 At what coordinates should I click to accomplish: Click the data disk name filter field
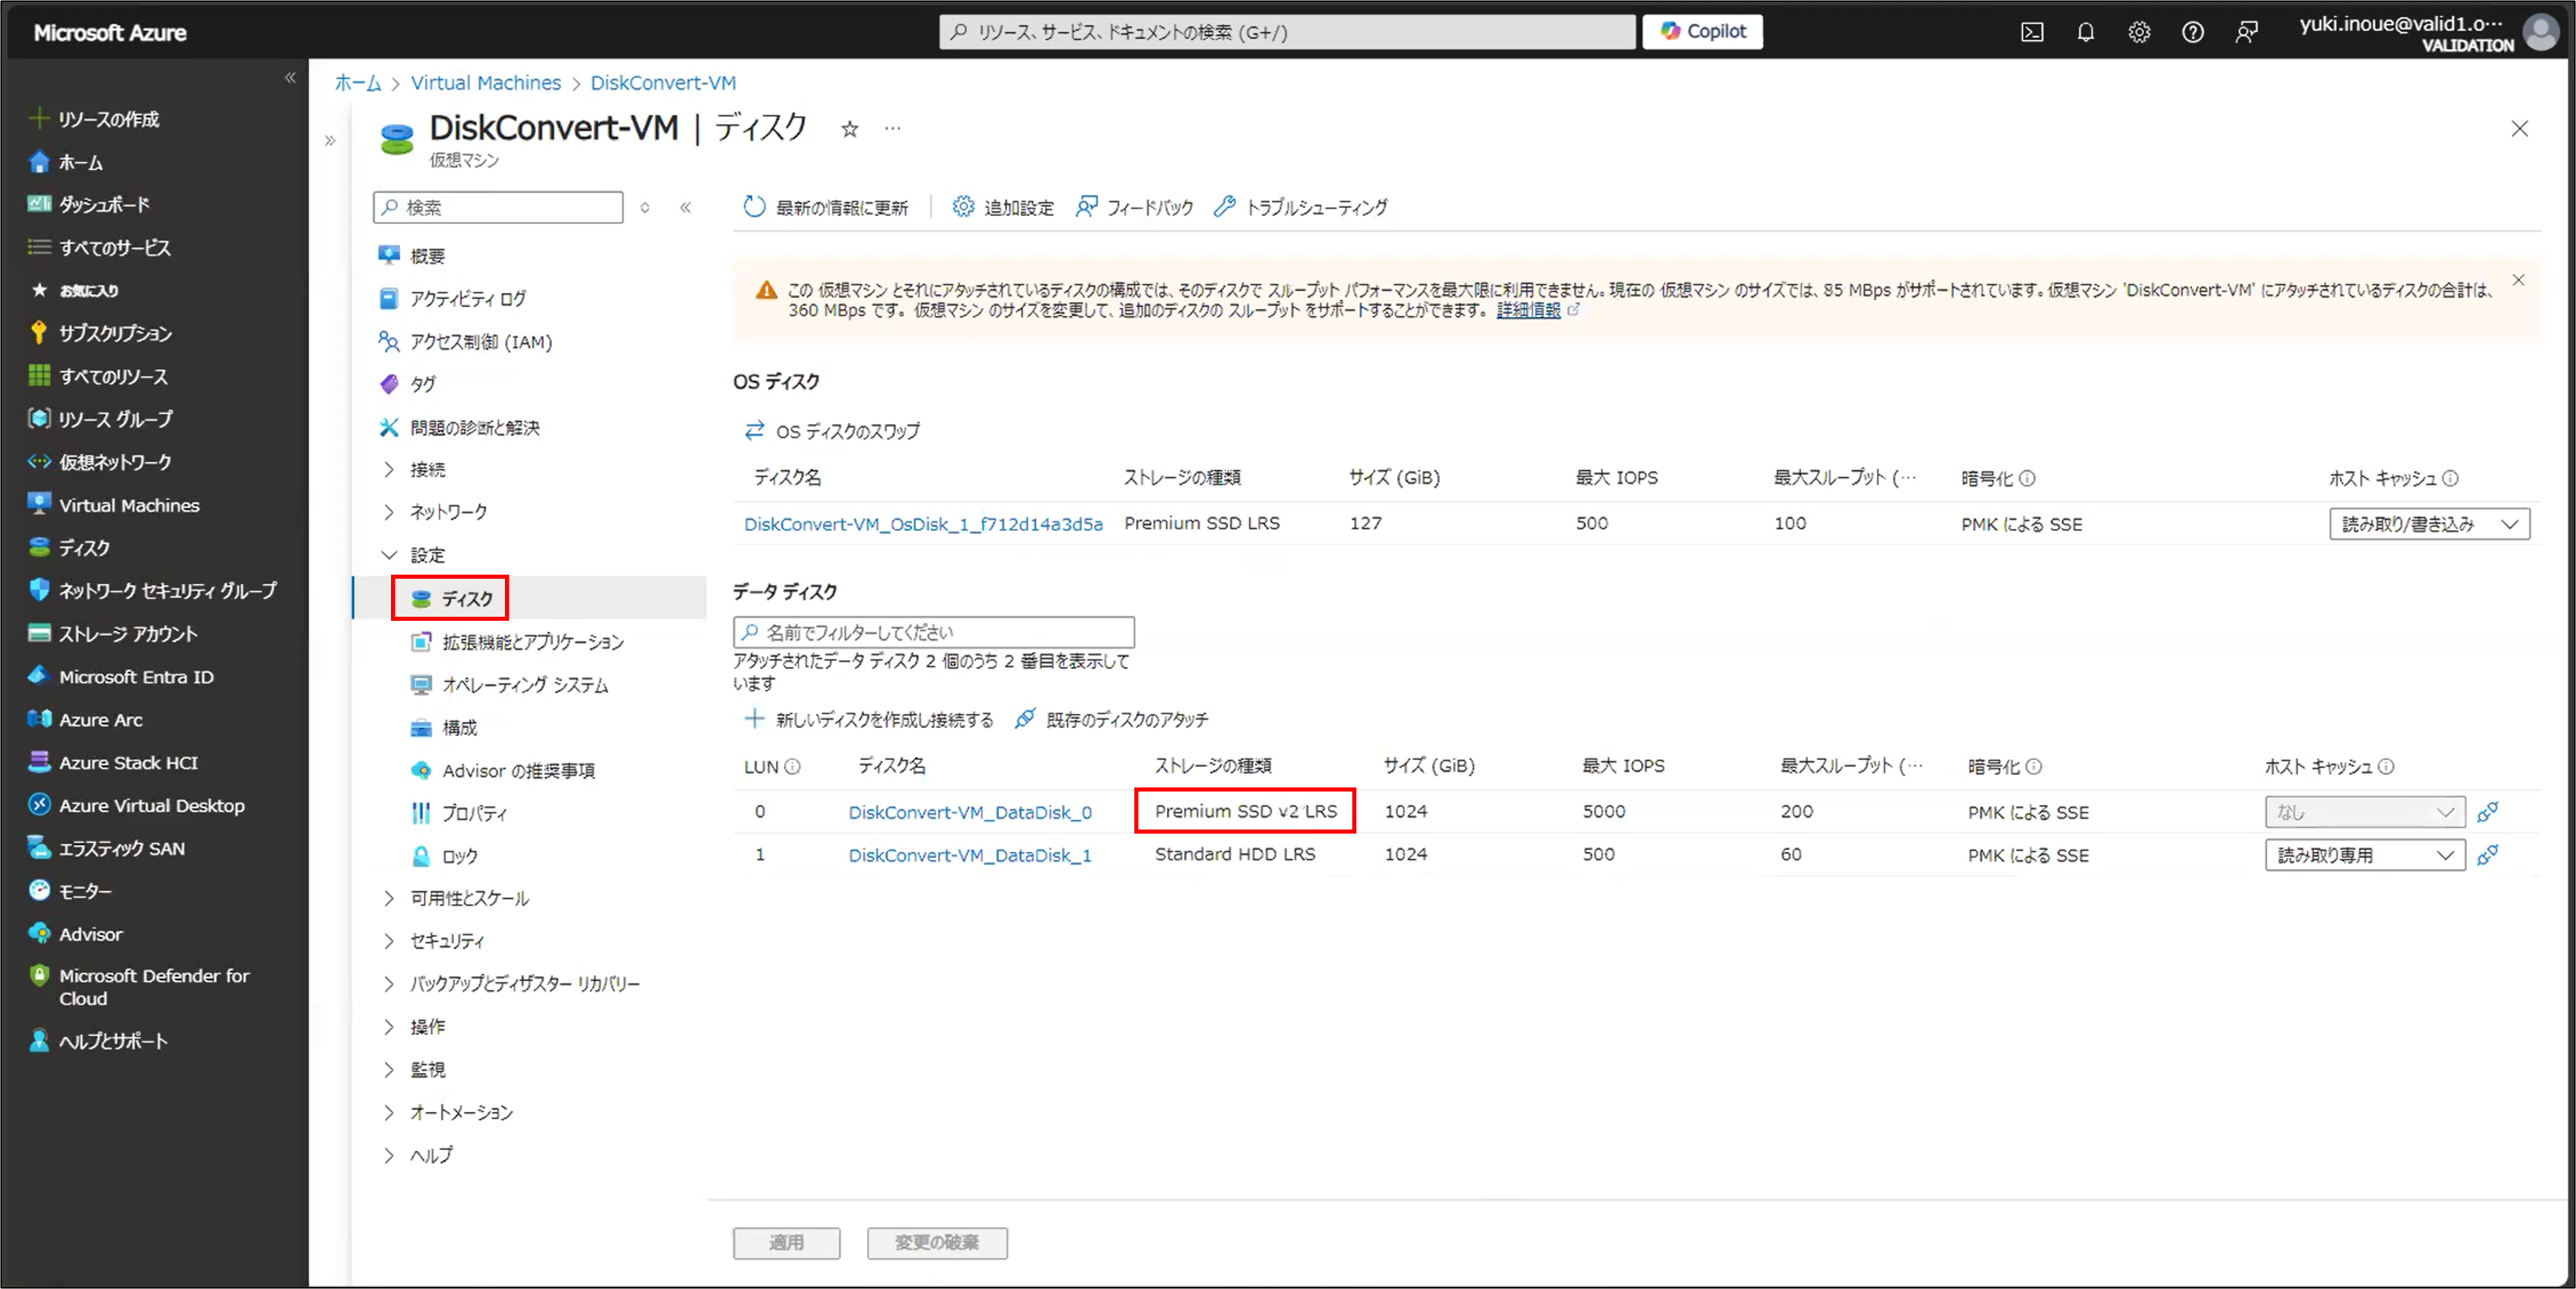(x=933, y=632)
